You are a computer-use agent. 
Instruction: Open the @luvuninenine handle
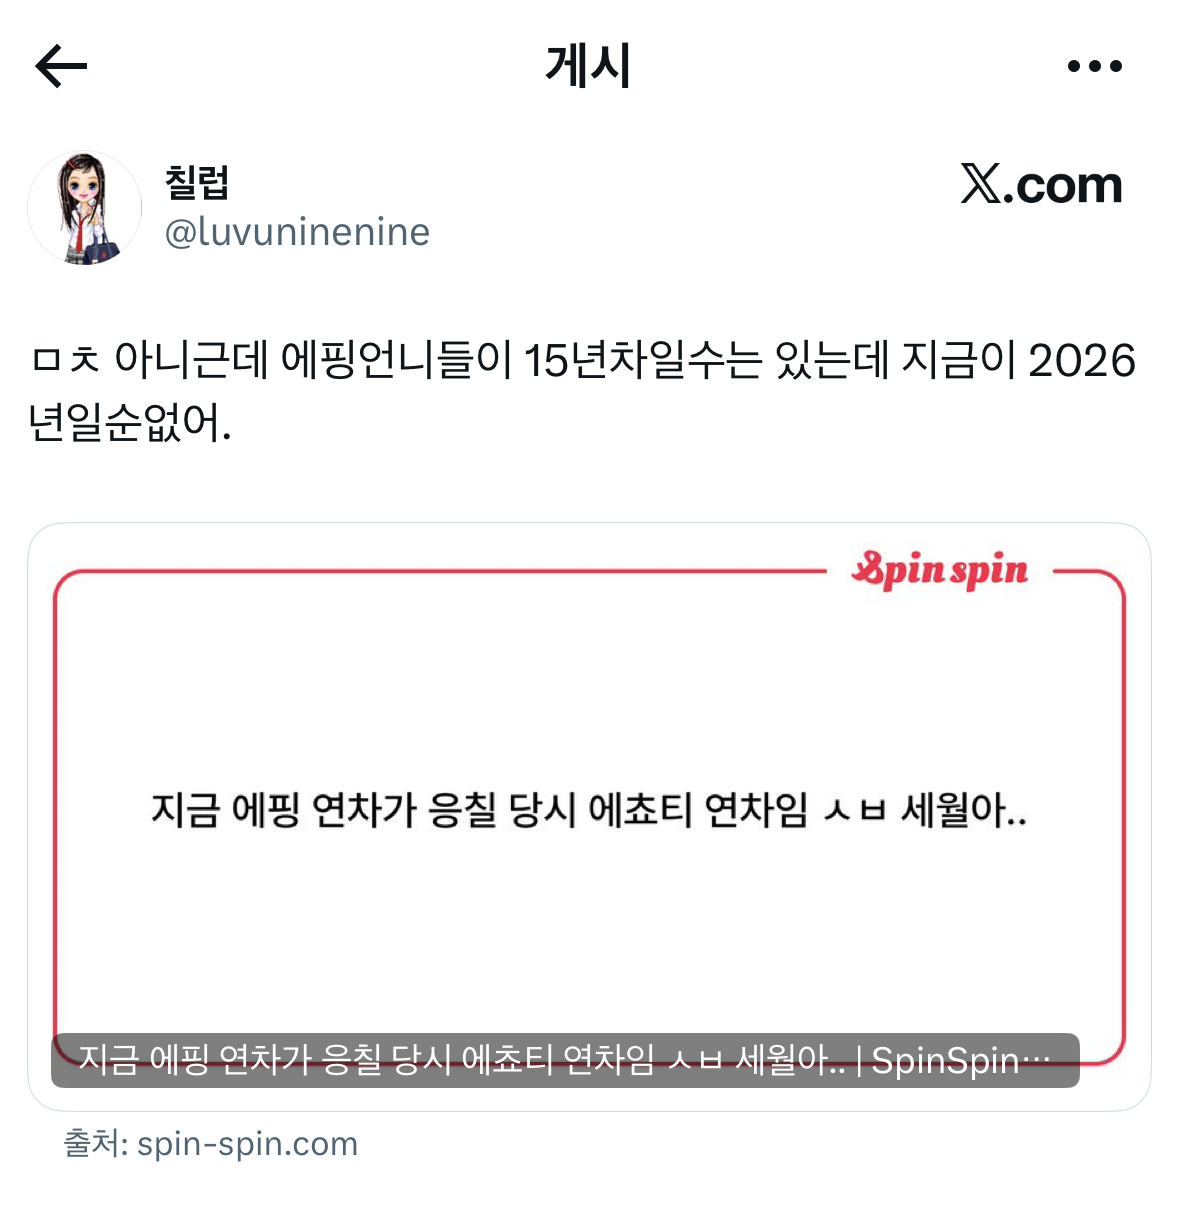point(297,232)
